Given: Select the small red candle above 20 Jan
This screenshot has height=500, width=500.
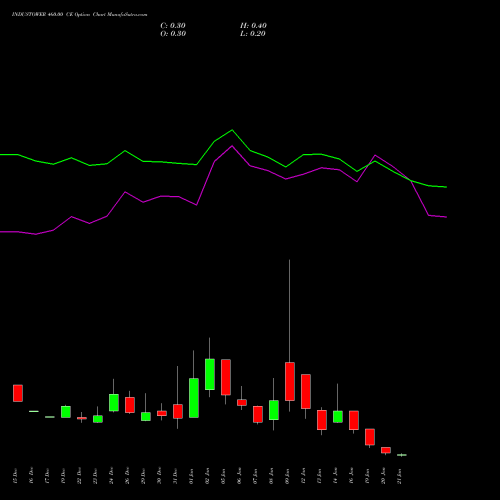Looking at the screenshot, I should [386, 450].
